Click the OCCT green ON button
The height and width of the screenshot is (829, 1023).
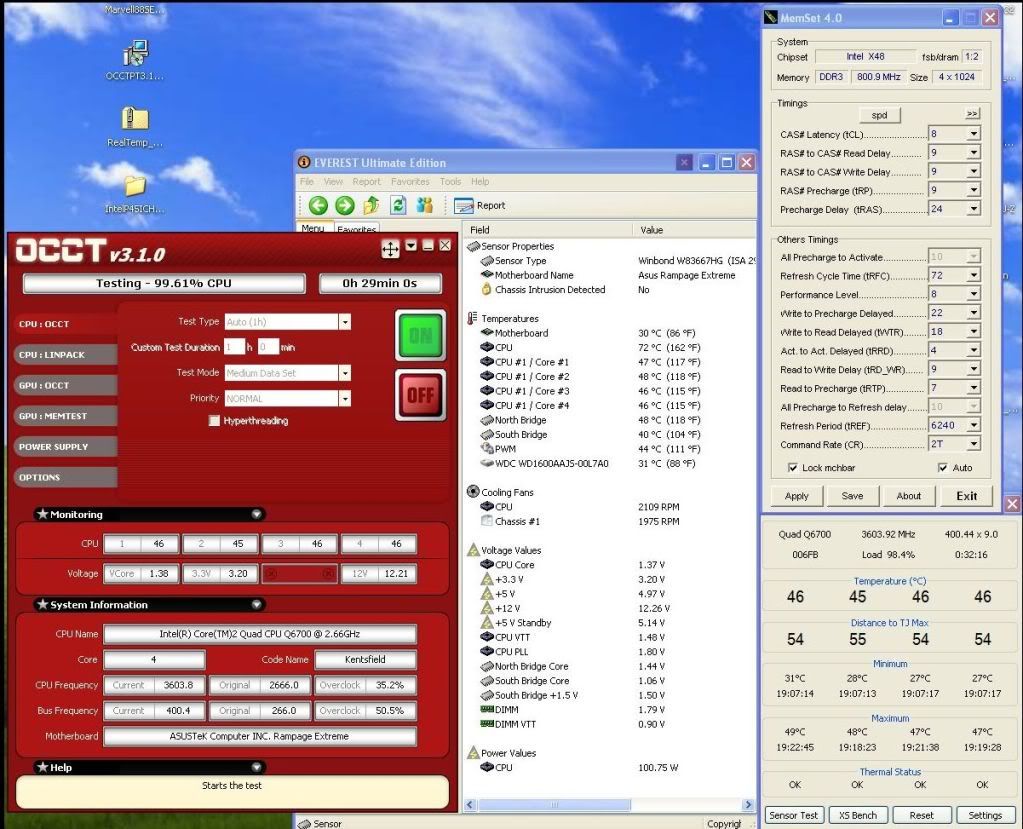coord(420,335)
